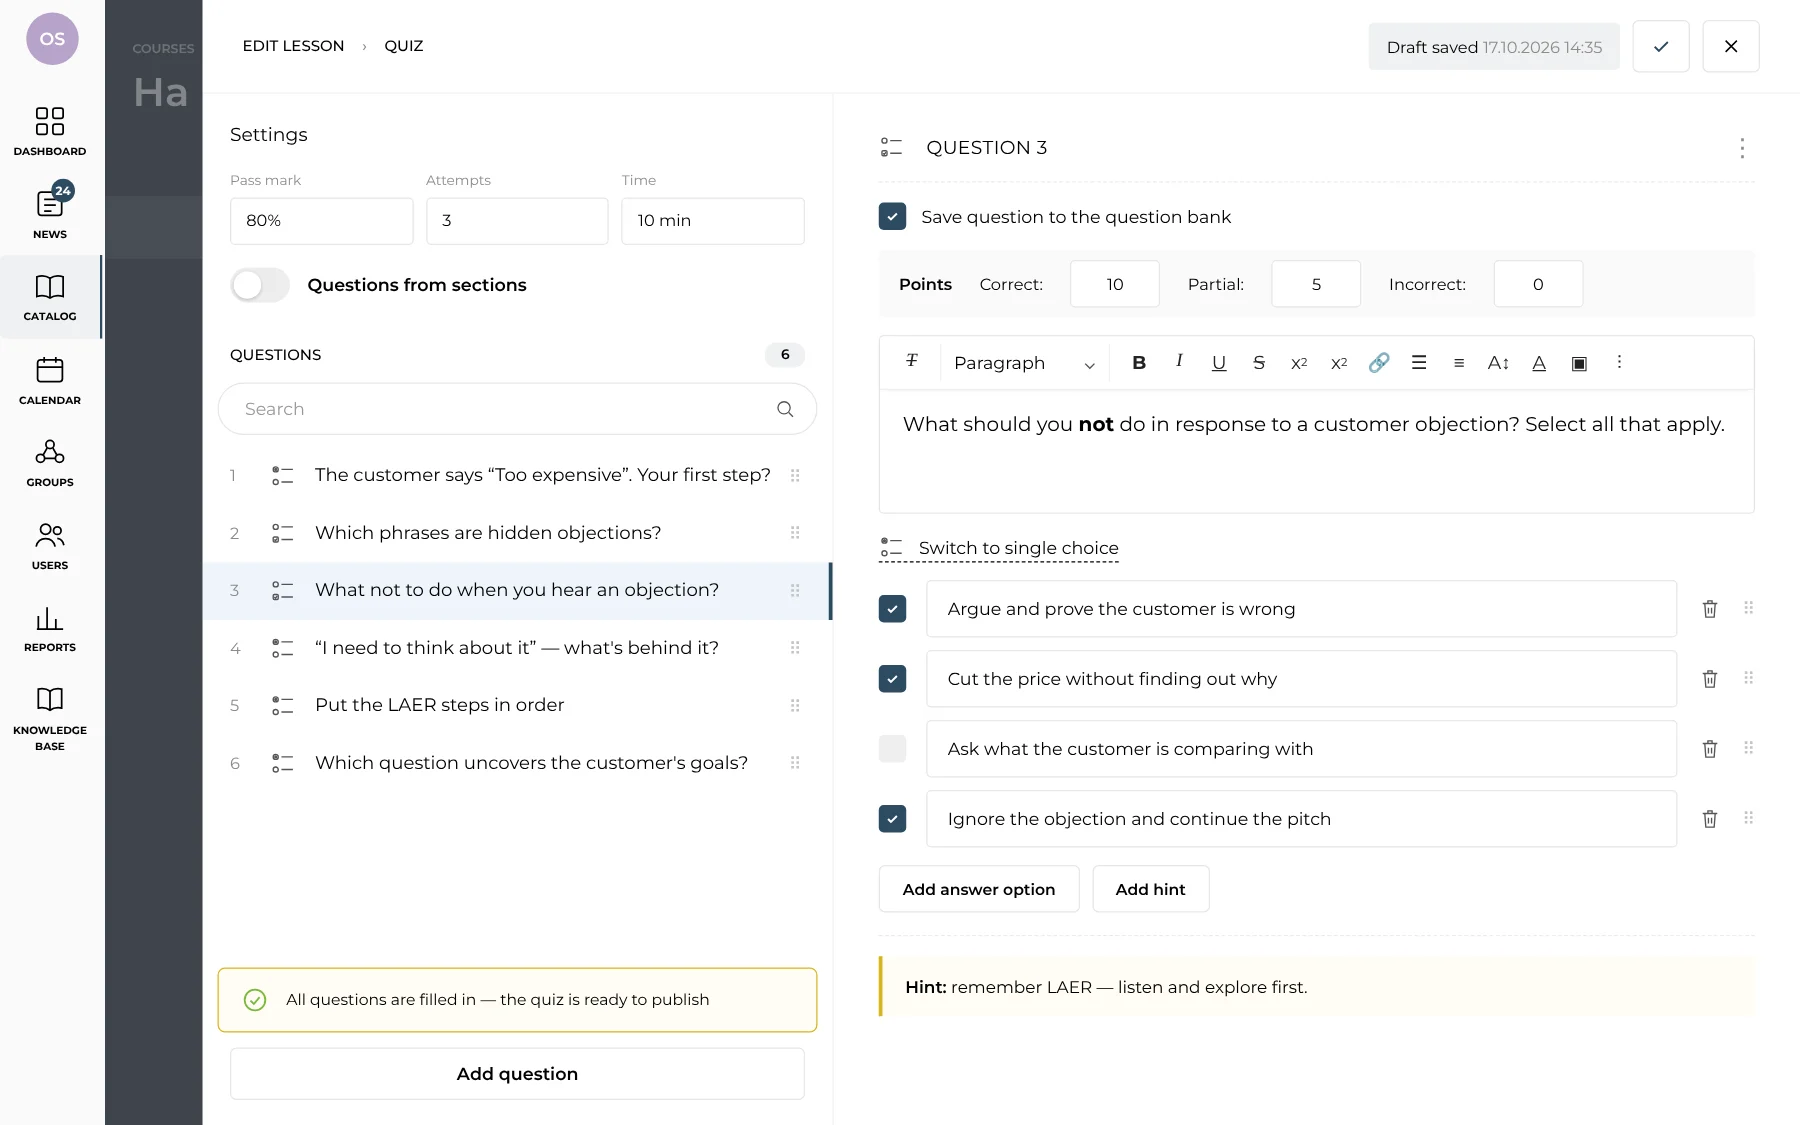Mark "Ask what the customer is comparing with" correct
Screen dimensions: 1800x1125
click(x=892, y=749)
